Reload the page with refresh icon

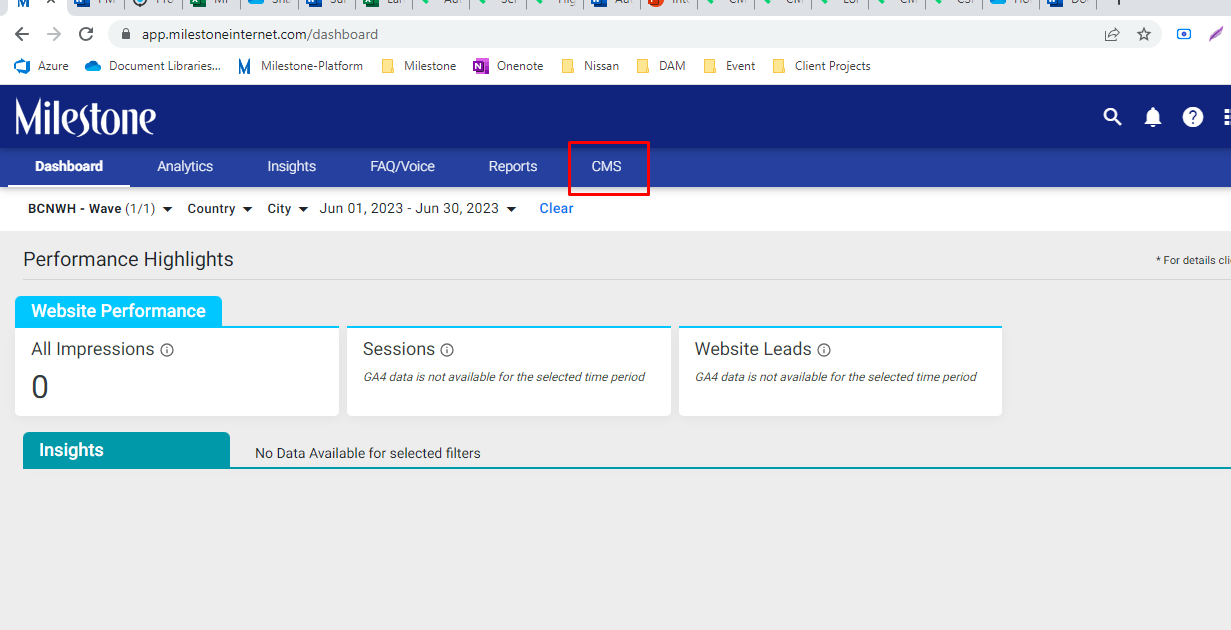point(86,34)
